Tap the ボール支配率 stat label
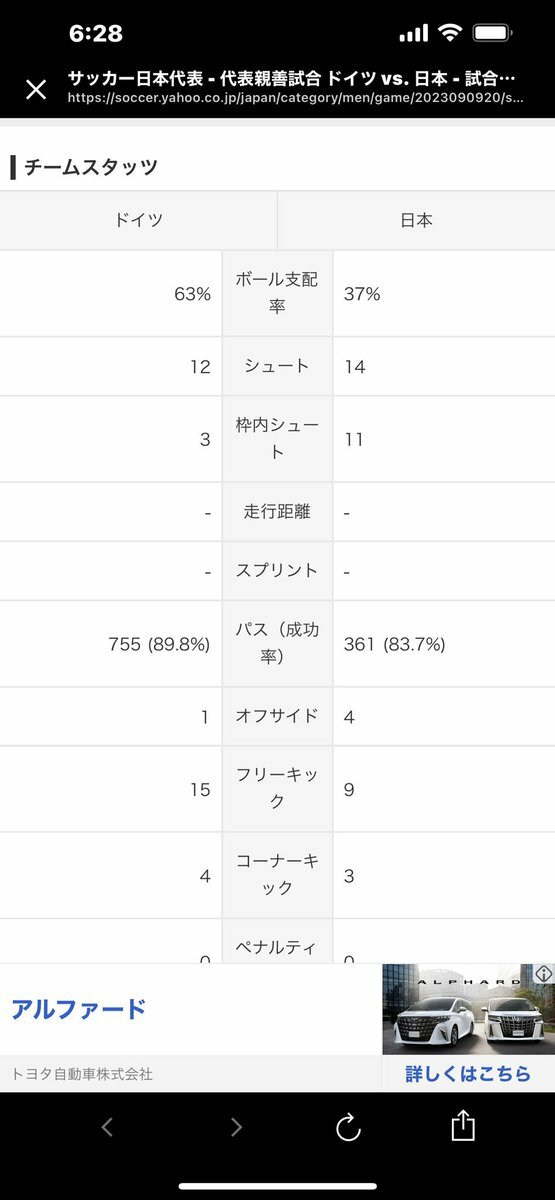555x1200 pixels. 277,293
